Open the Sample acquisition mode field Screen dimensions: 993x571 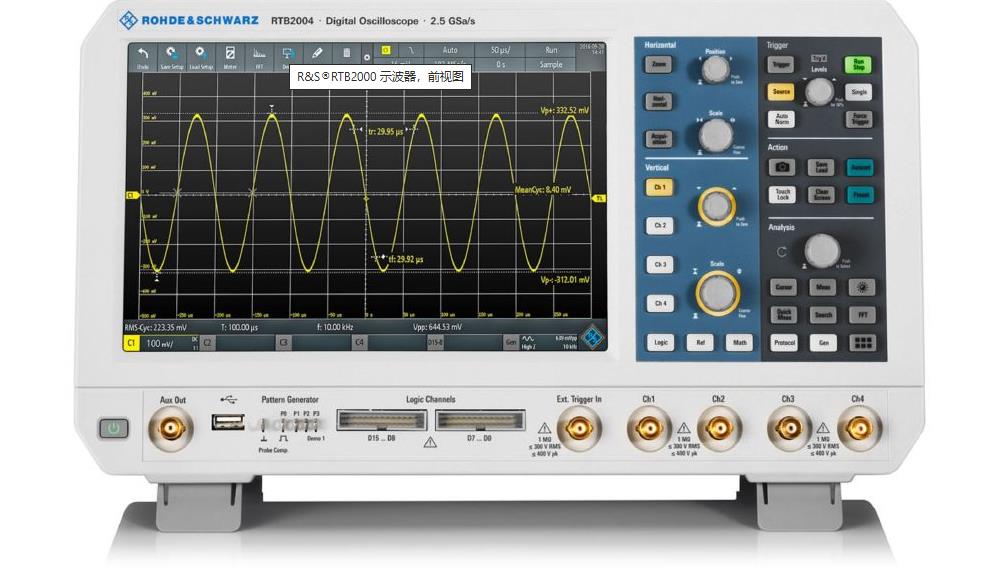(x=551, y=64)
